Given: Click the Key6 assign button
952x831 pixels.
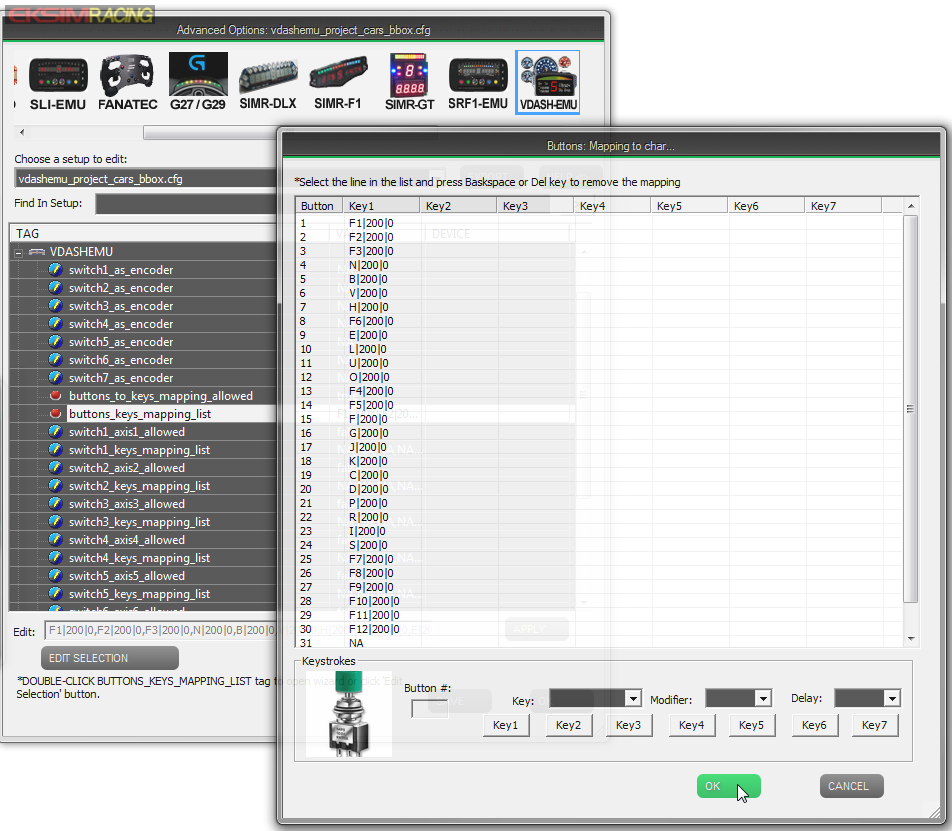Looking at the screenshot, I should point(815,725).
